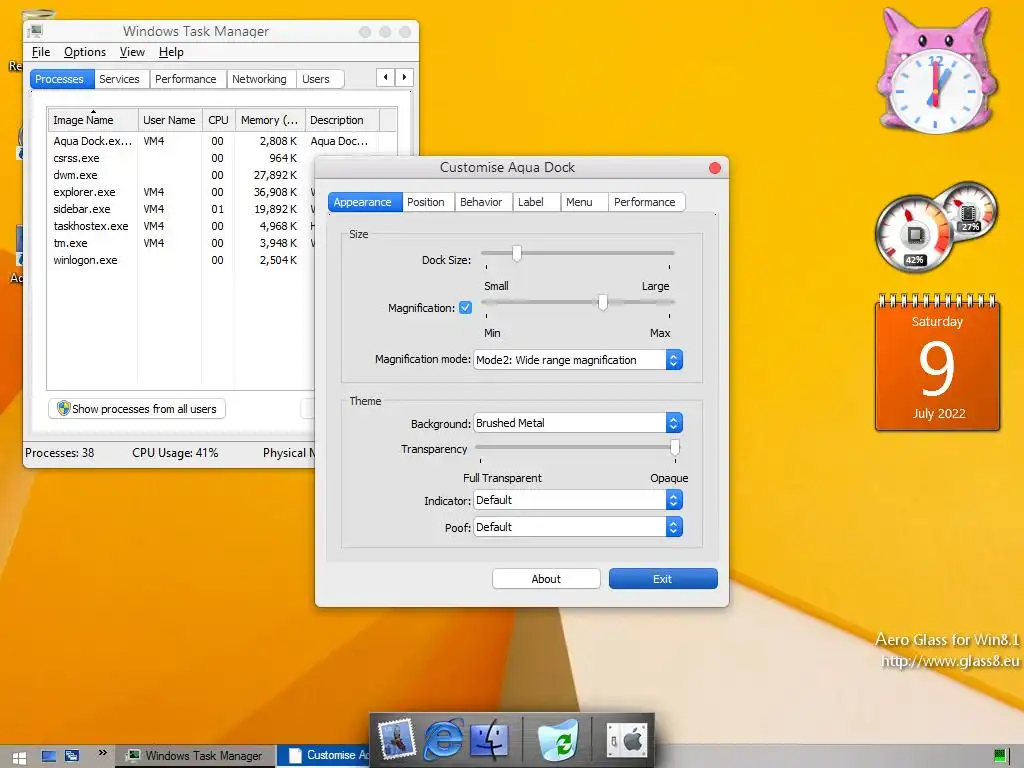Viewport: 1024px width, 768px height.
Task: Open the Apple system preferences dock icon
Action: coord(626,740)
